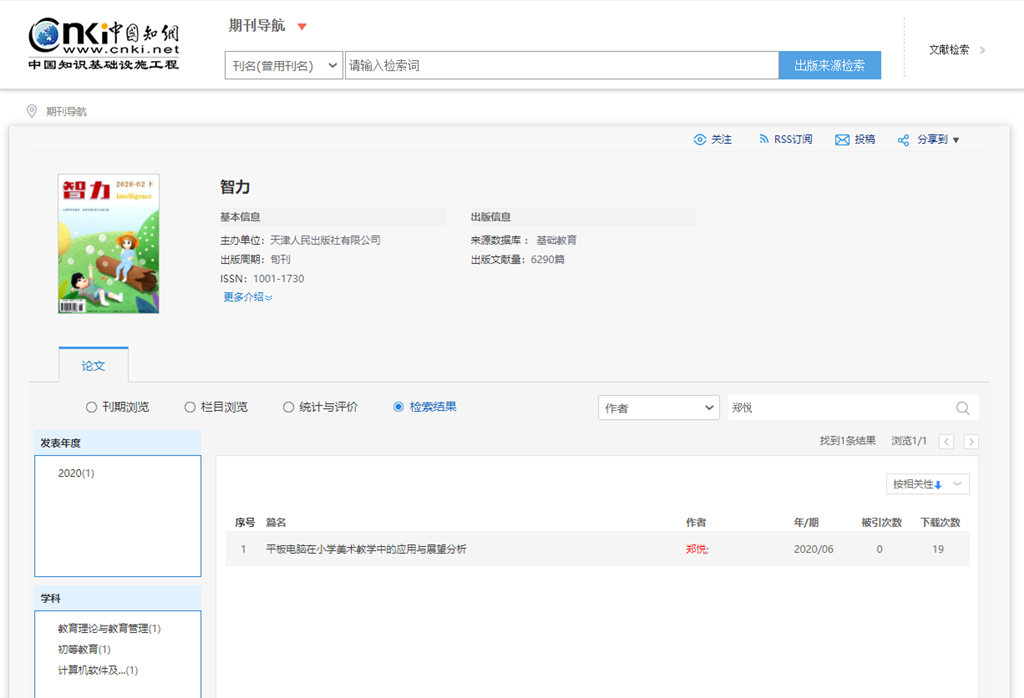Switch to the 论文 tab

[93, 366]
